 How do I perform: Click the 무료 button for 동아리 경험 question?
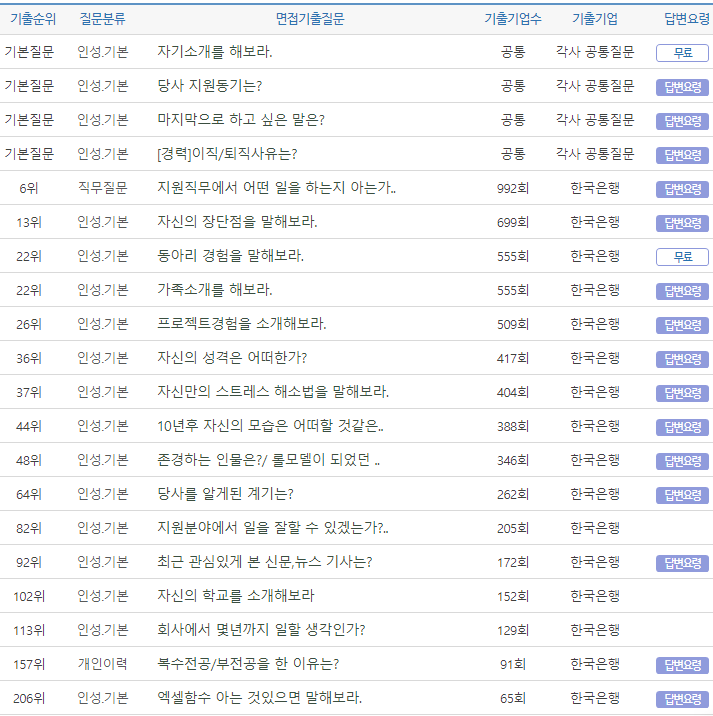coord(682,257)
